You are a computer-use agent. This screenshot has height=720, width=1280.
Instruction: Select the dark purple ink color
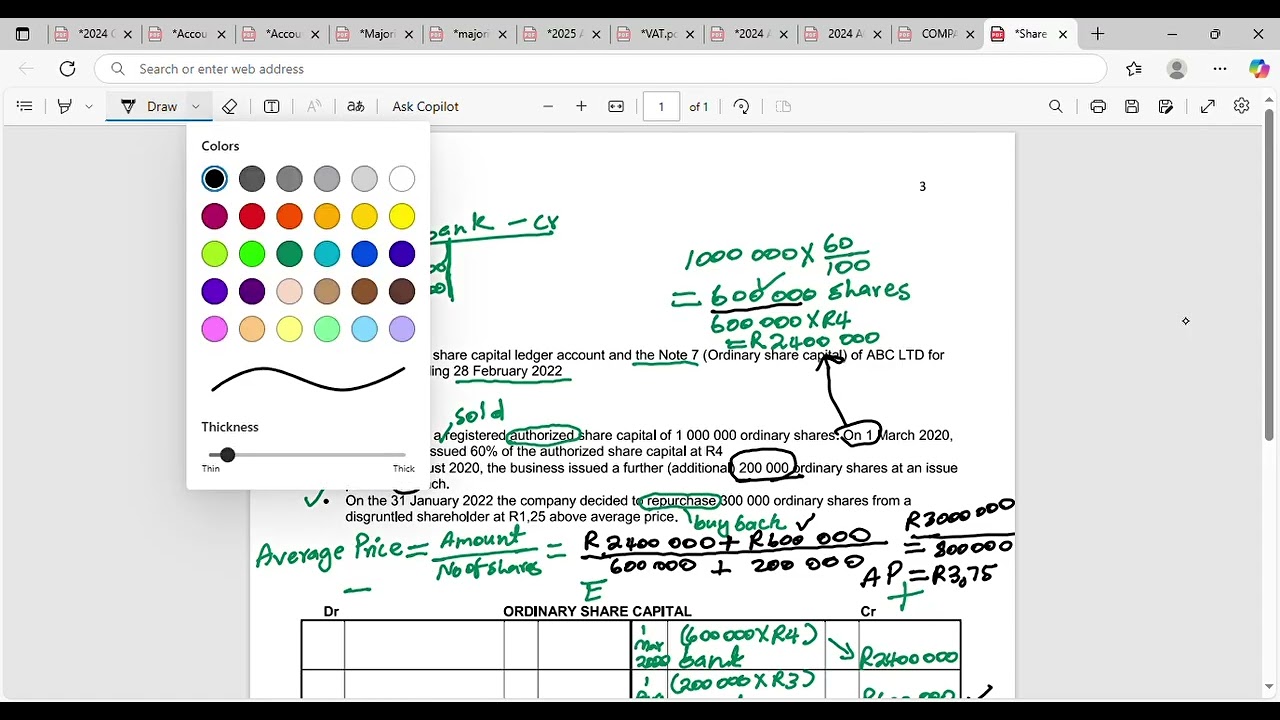252,291
